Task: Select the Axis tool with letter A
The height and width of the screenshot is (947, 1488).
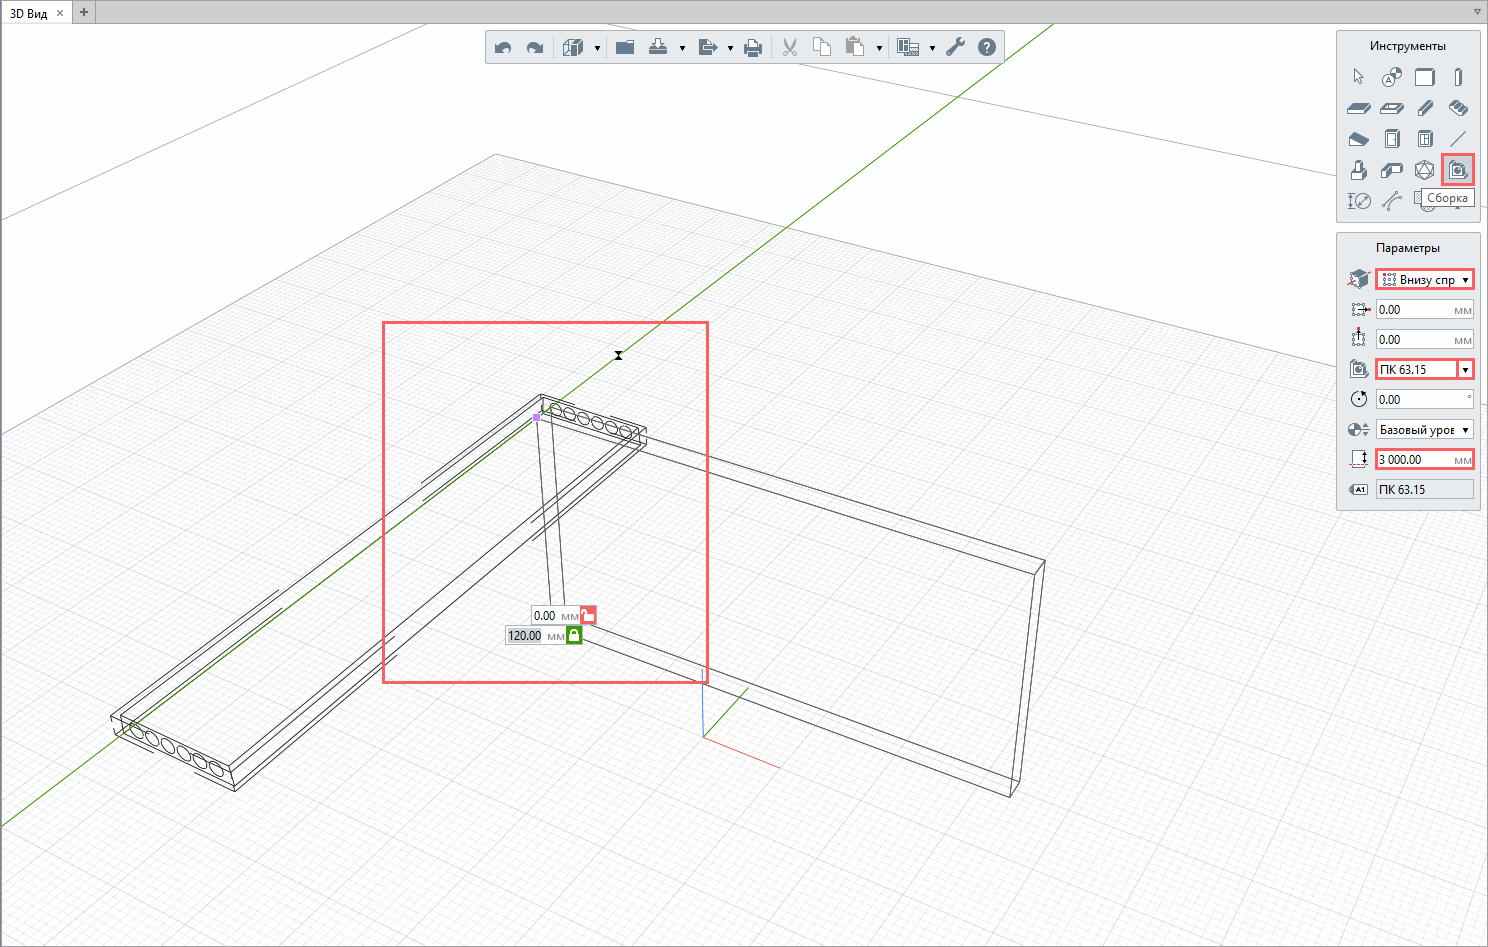Action: (1392, 77)
